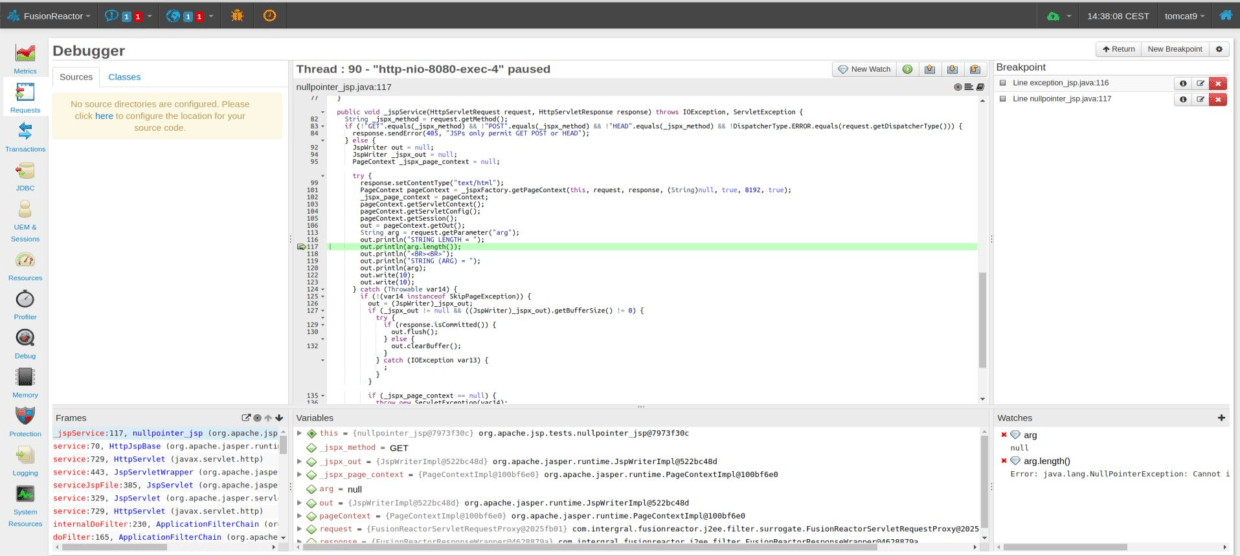Click the source code vertical scrollbar

[981, 300]
